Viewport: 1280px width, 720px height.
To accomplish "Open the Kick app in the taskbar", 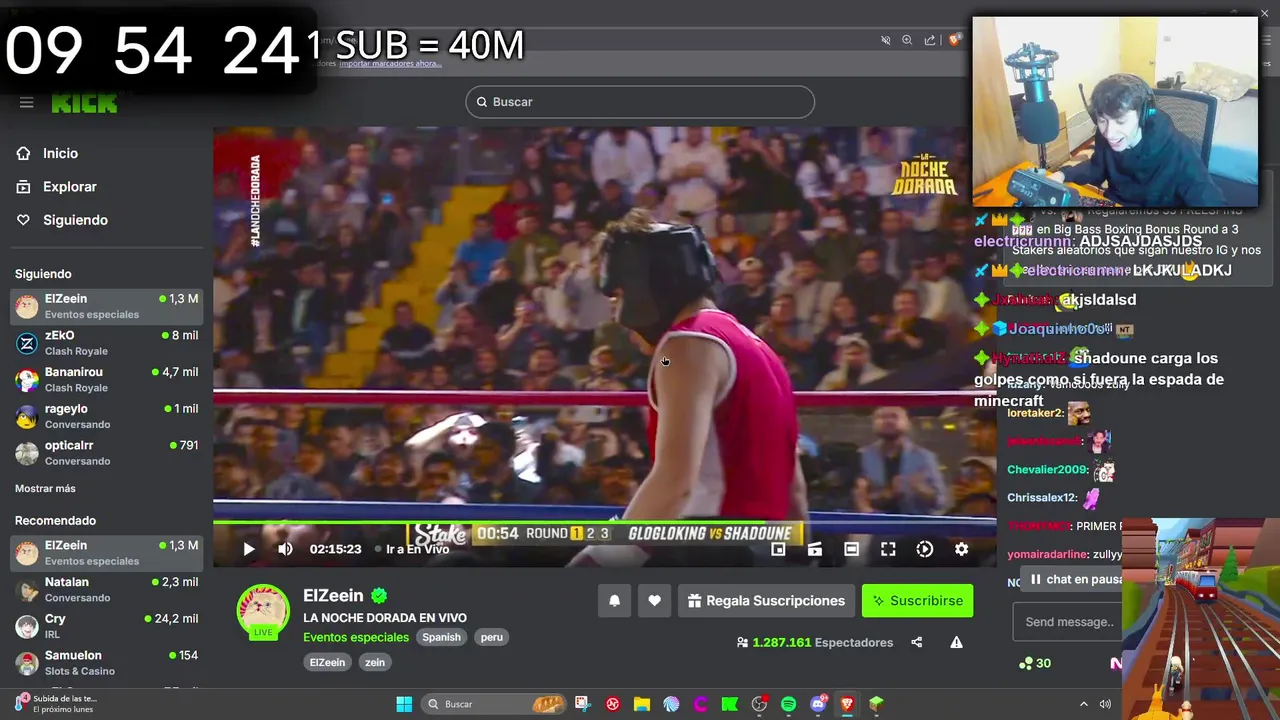I will [730, 704].
